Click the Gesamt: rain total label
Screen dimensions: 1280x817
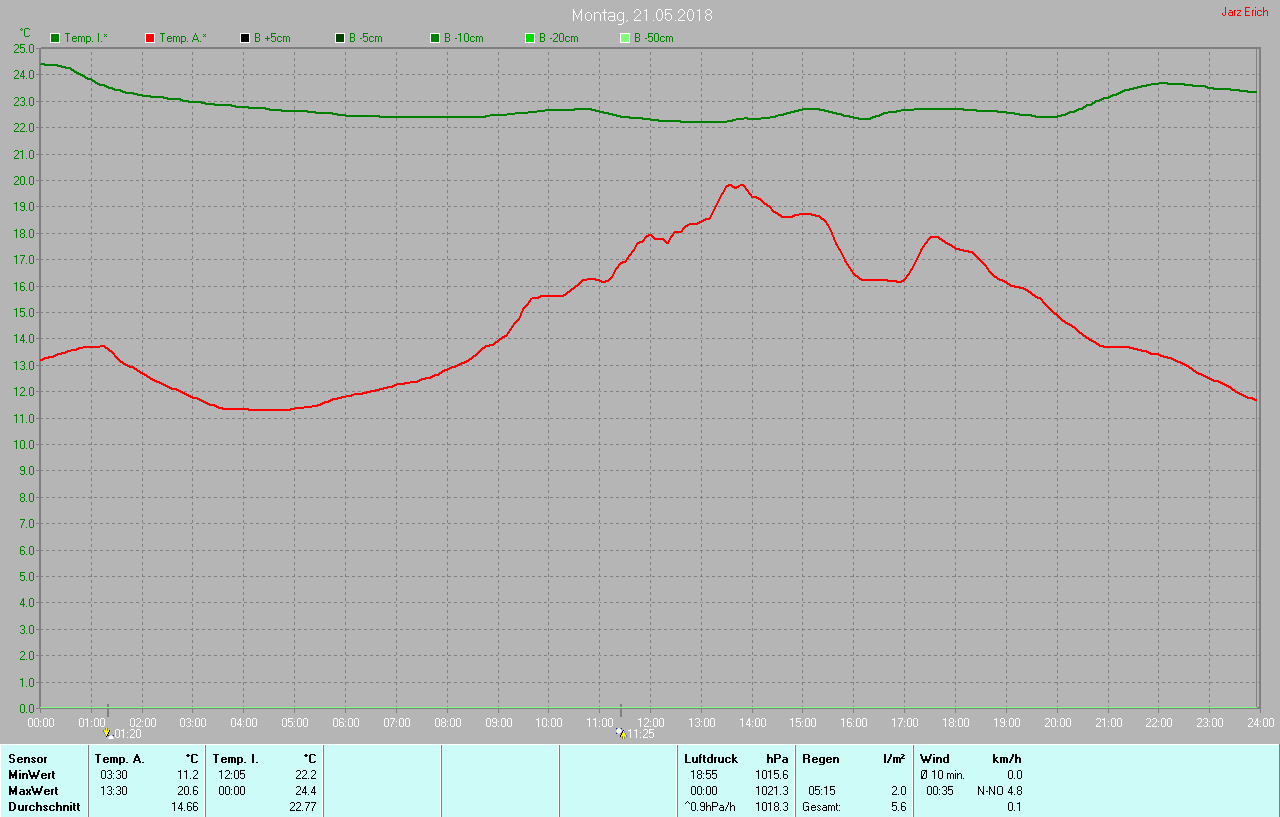(x=821, y=807)
